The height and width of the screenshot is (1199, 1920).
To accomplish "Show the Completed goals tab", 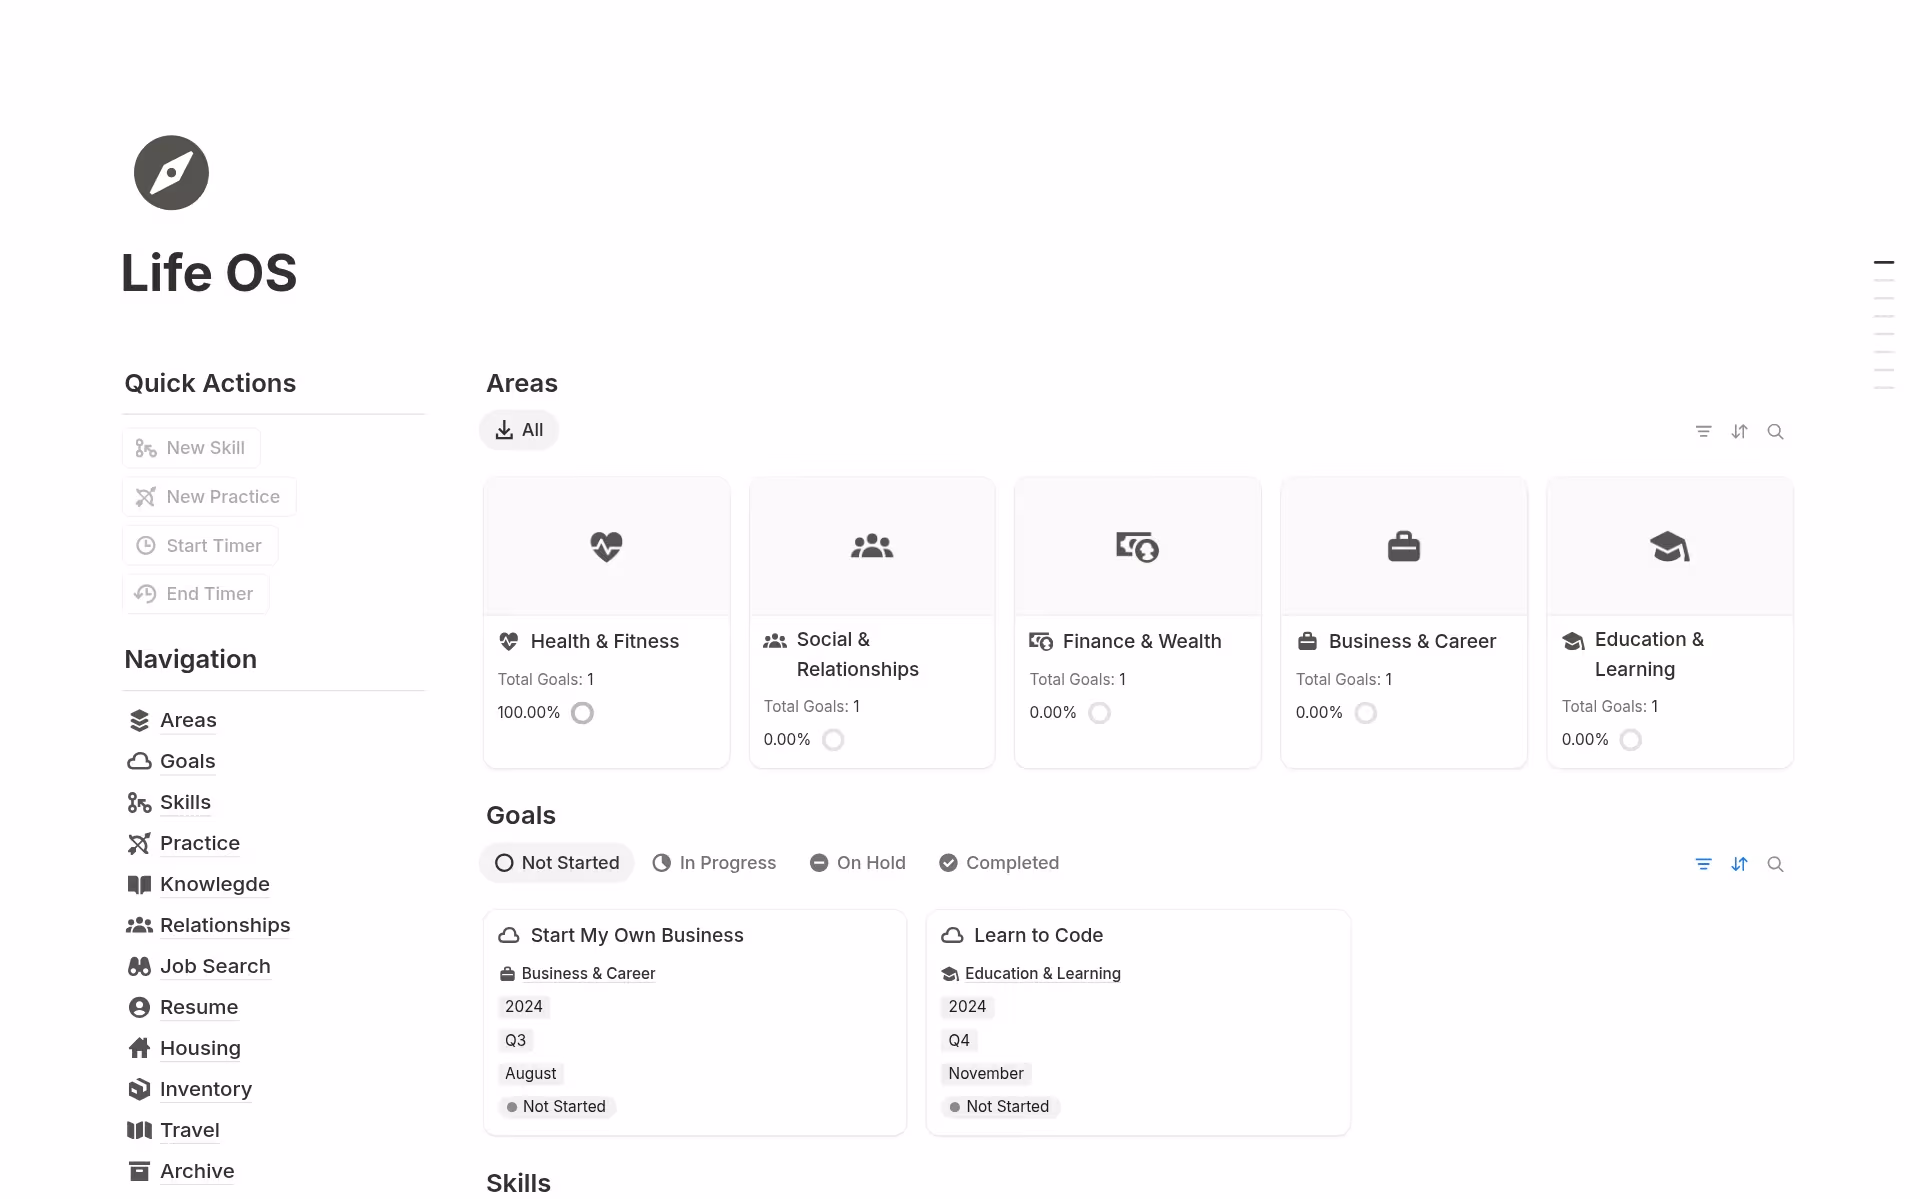I will (999, 863).
